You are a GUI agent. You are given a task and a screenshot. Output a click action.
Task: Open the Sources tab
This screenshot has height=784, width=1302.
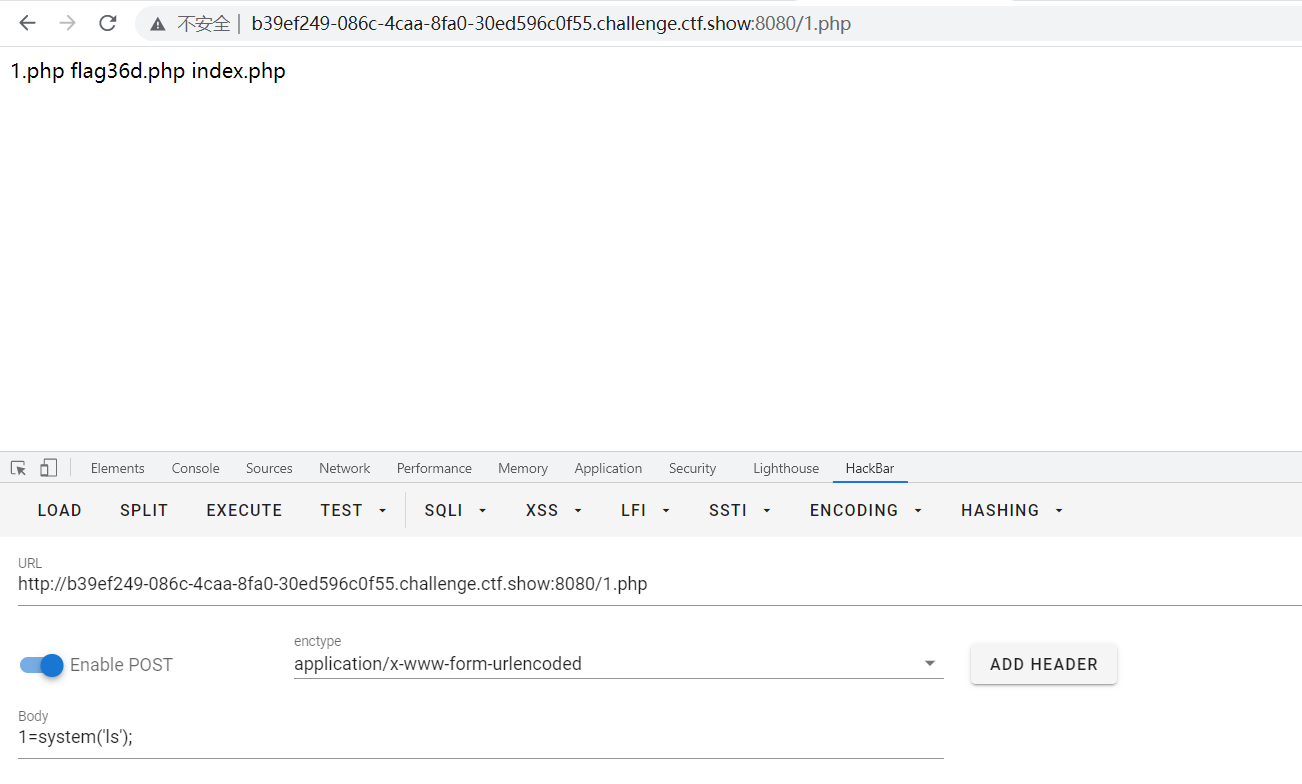click(x=269, y=468)
